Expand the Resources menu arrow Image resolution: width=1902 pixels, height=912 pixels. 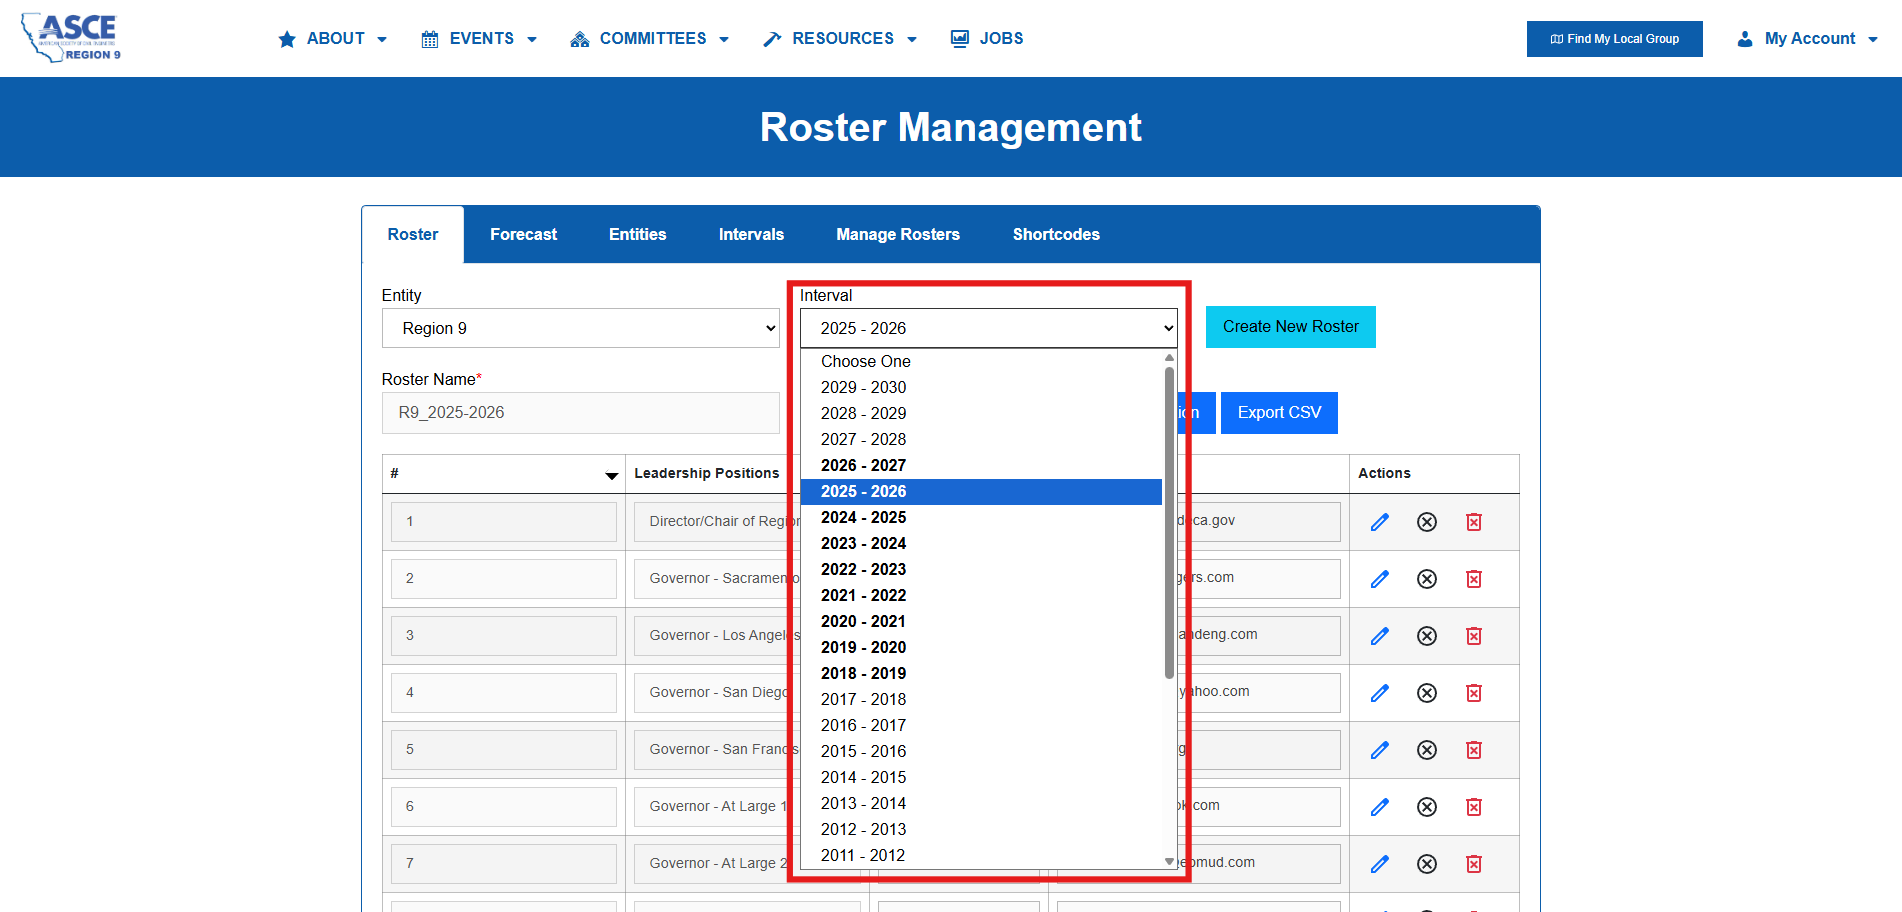(912, 40)
